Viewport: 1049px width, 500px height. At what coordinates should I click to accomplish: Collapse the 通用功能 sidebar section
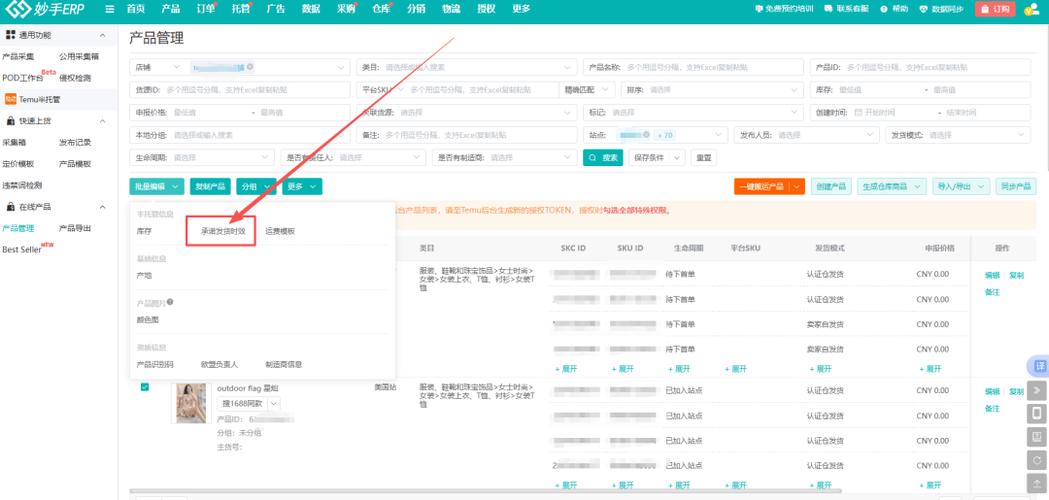[x=103, y=35]
